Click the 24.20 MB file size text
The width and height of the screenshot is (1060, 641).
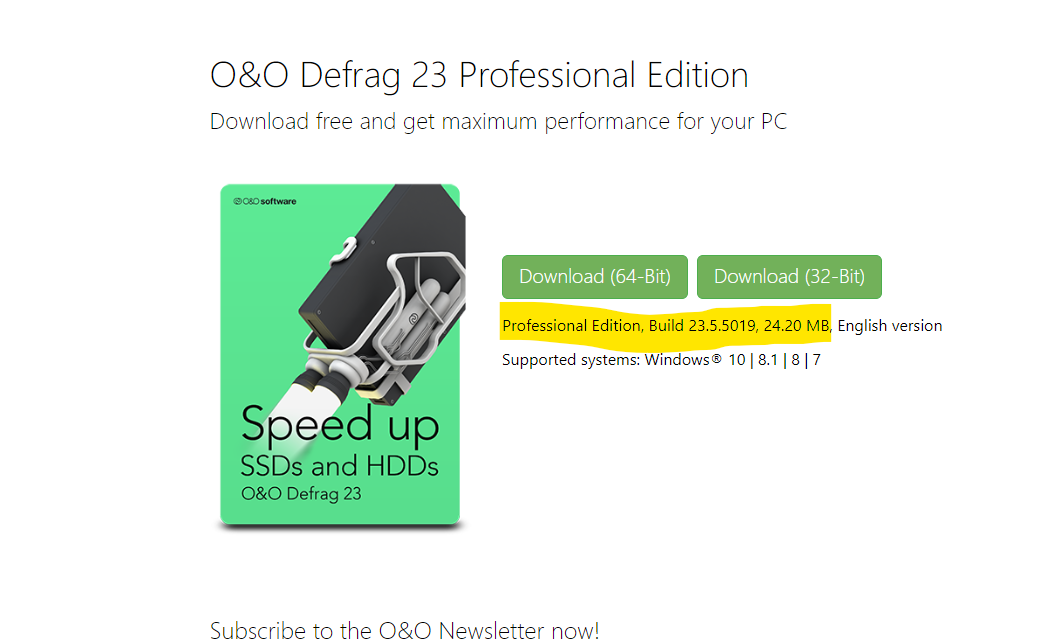tap(797, 326)
